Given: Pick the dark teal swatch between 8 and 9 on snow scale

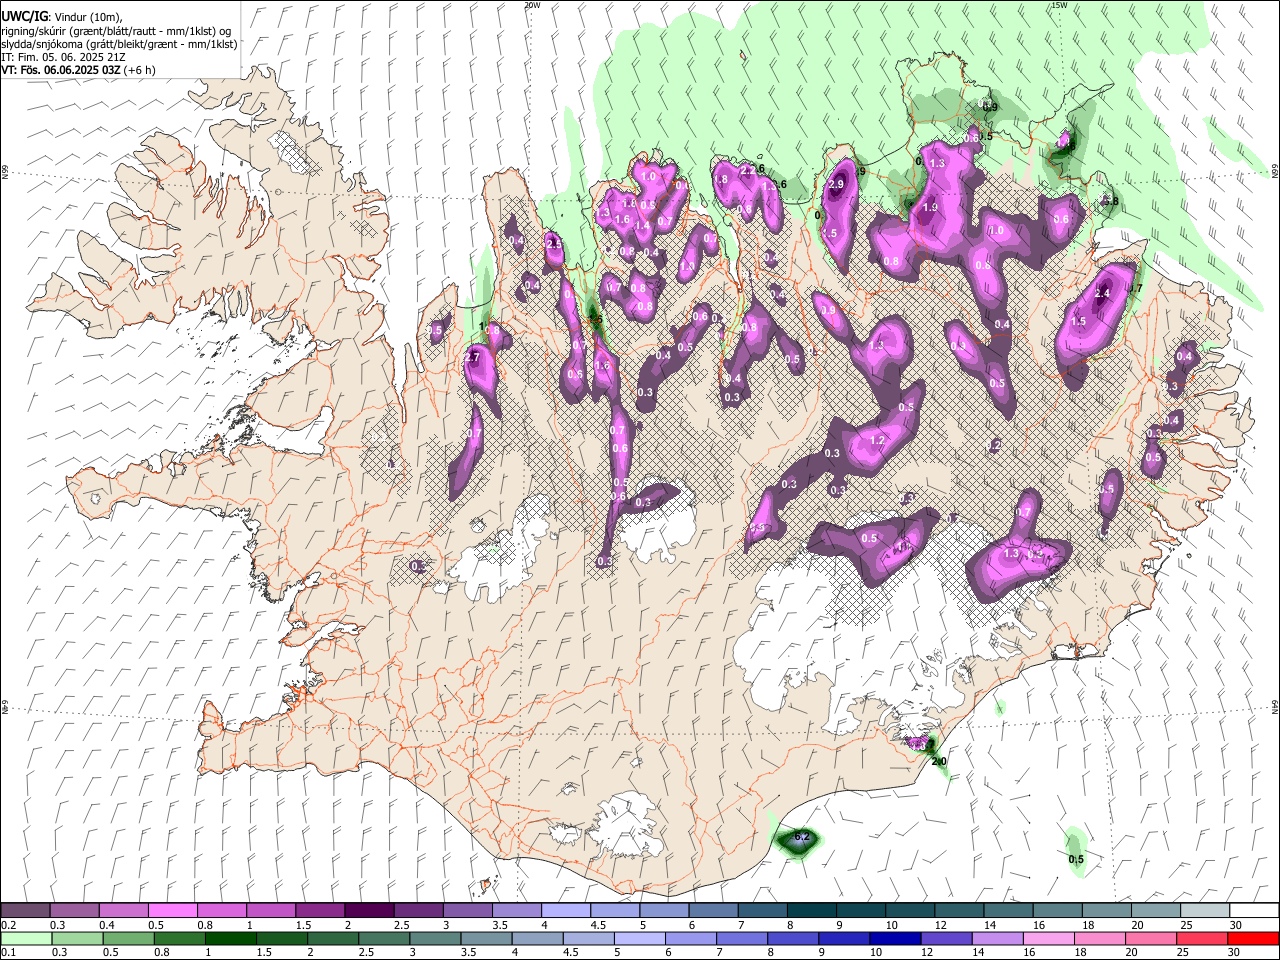Looking at the screenshot, I should click(811, 911).
